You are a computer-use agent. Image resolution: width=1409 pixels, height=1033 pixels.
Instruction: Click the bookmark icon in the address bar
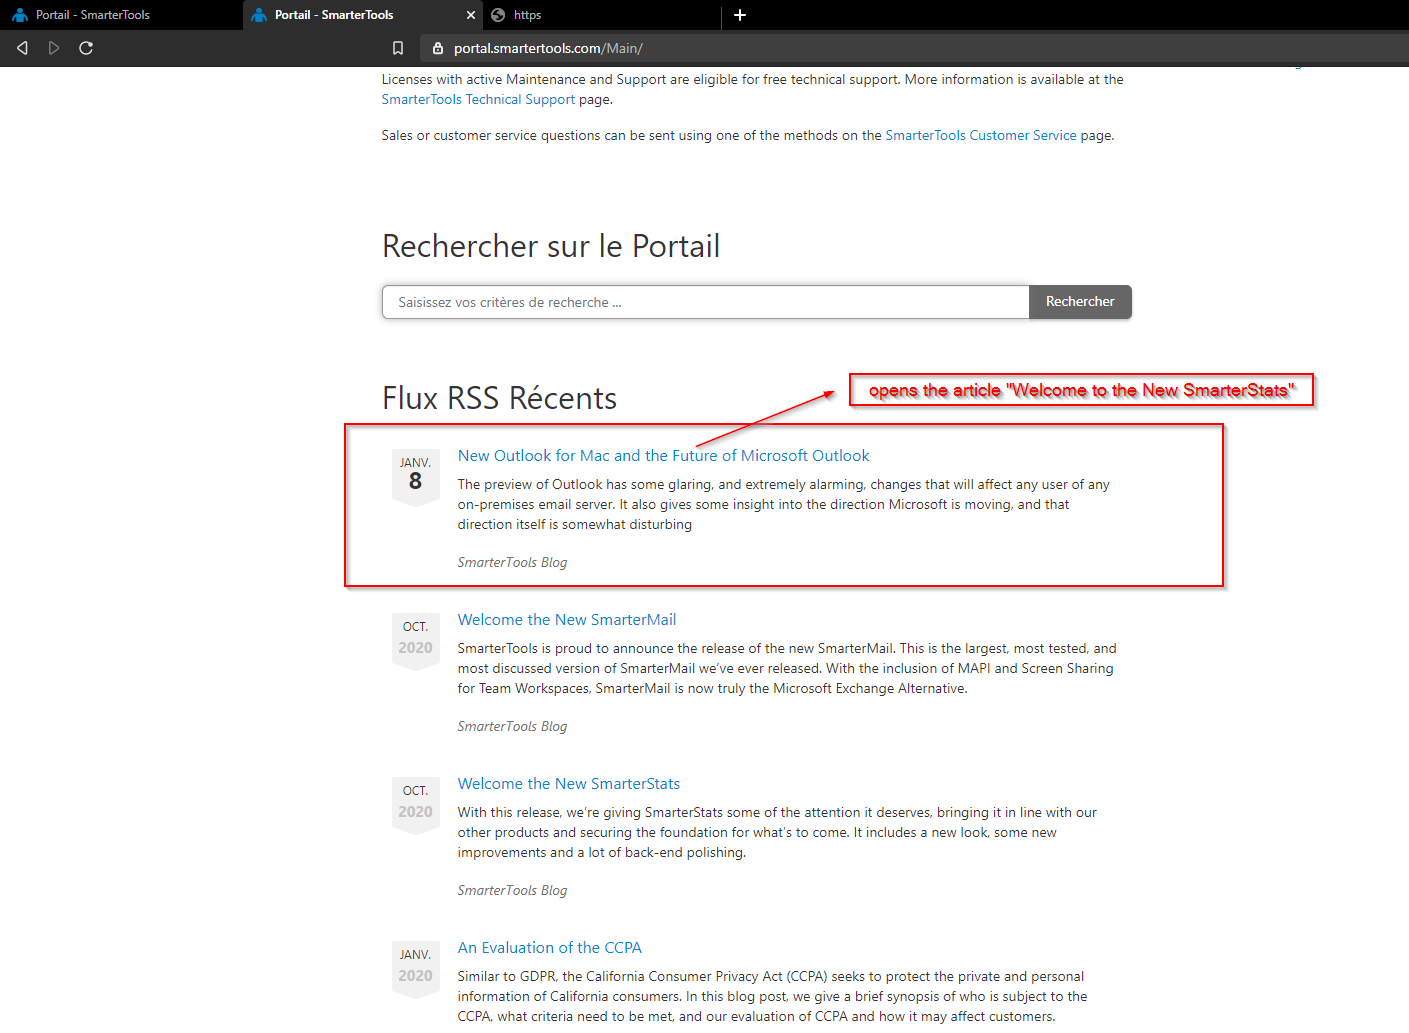click(x=398, y=48)
